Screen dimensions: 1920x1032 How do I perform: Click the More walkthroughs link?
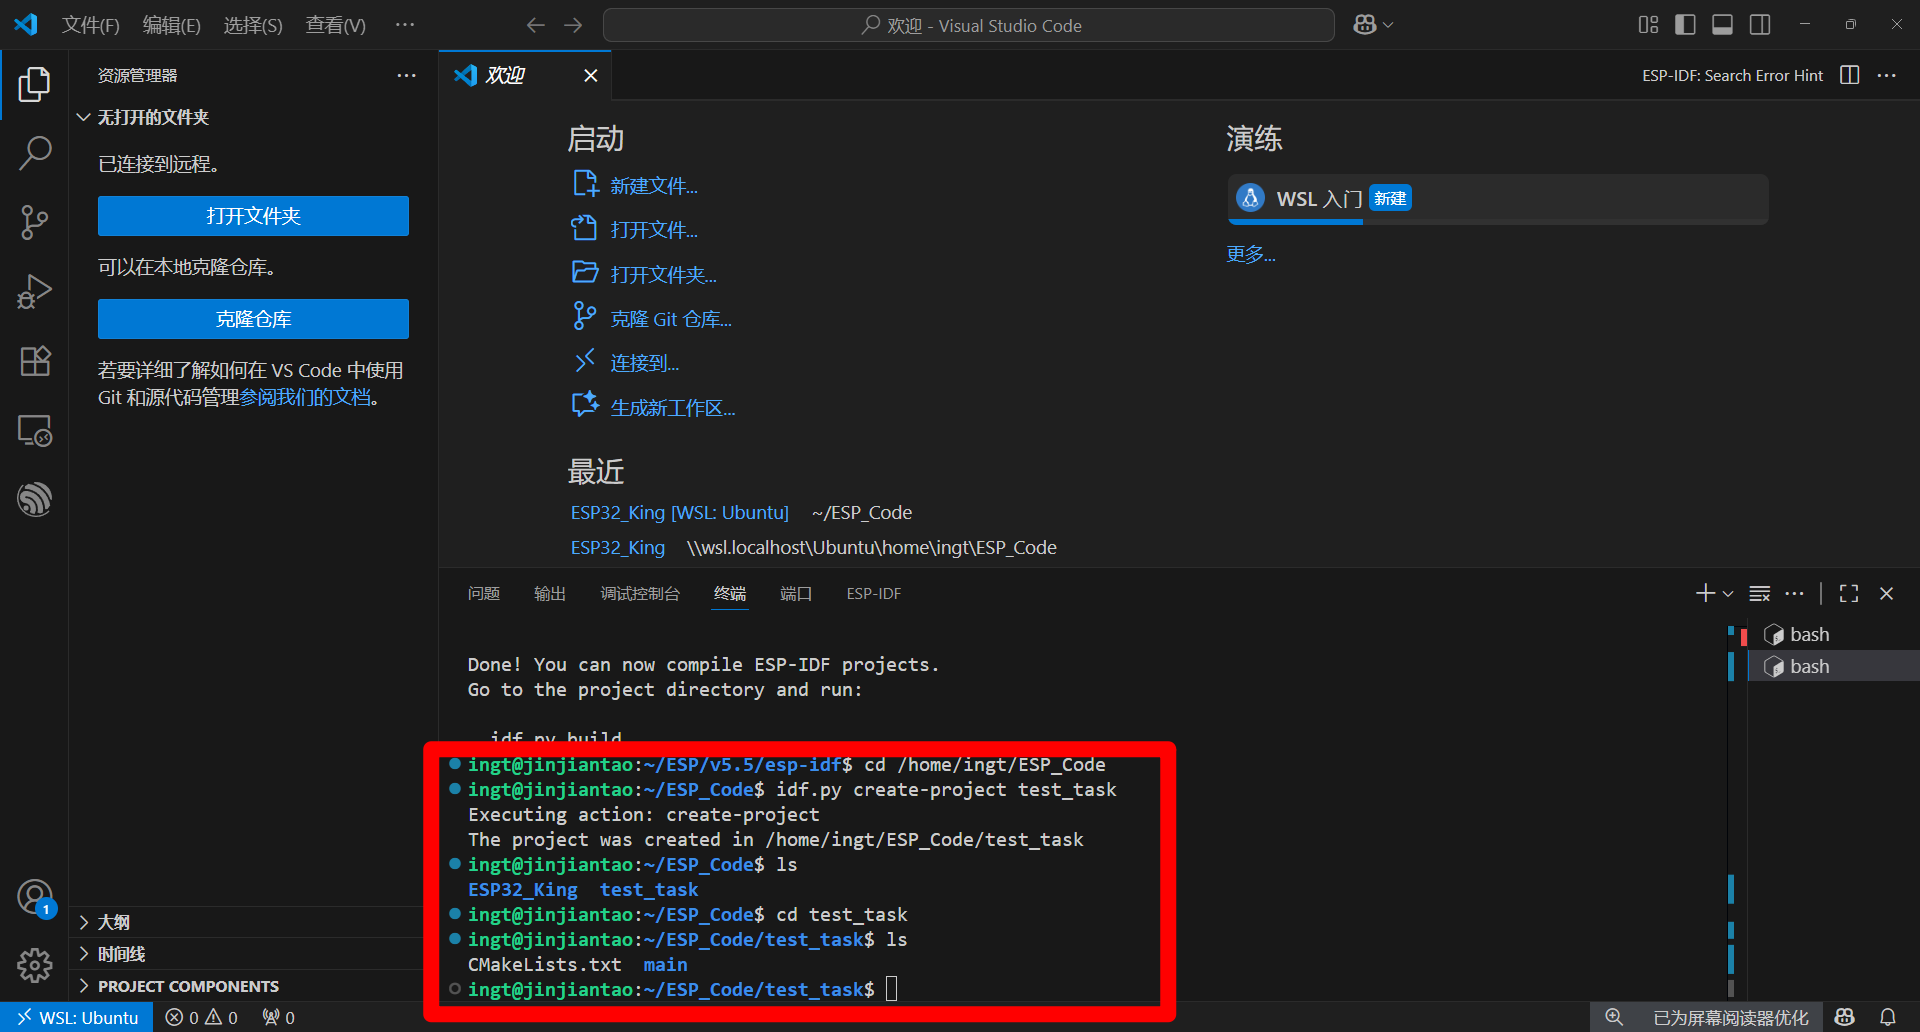[x=1251, y=254]
